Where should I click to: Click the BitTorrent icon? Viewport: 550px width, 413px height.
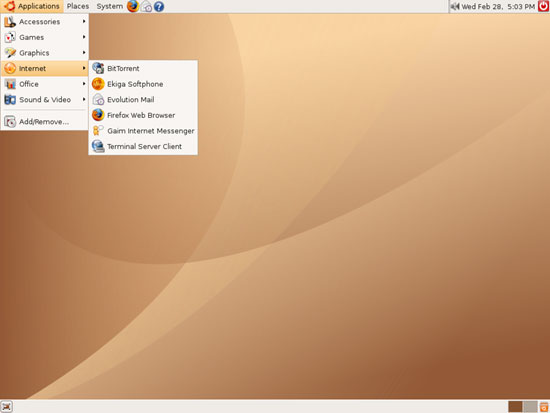(x=98, y=68)
